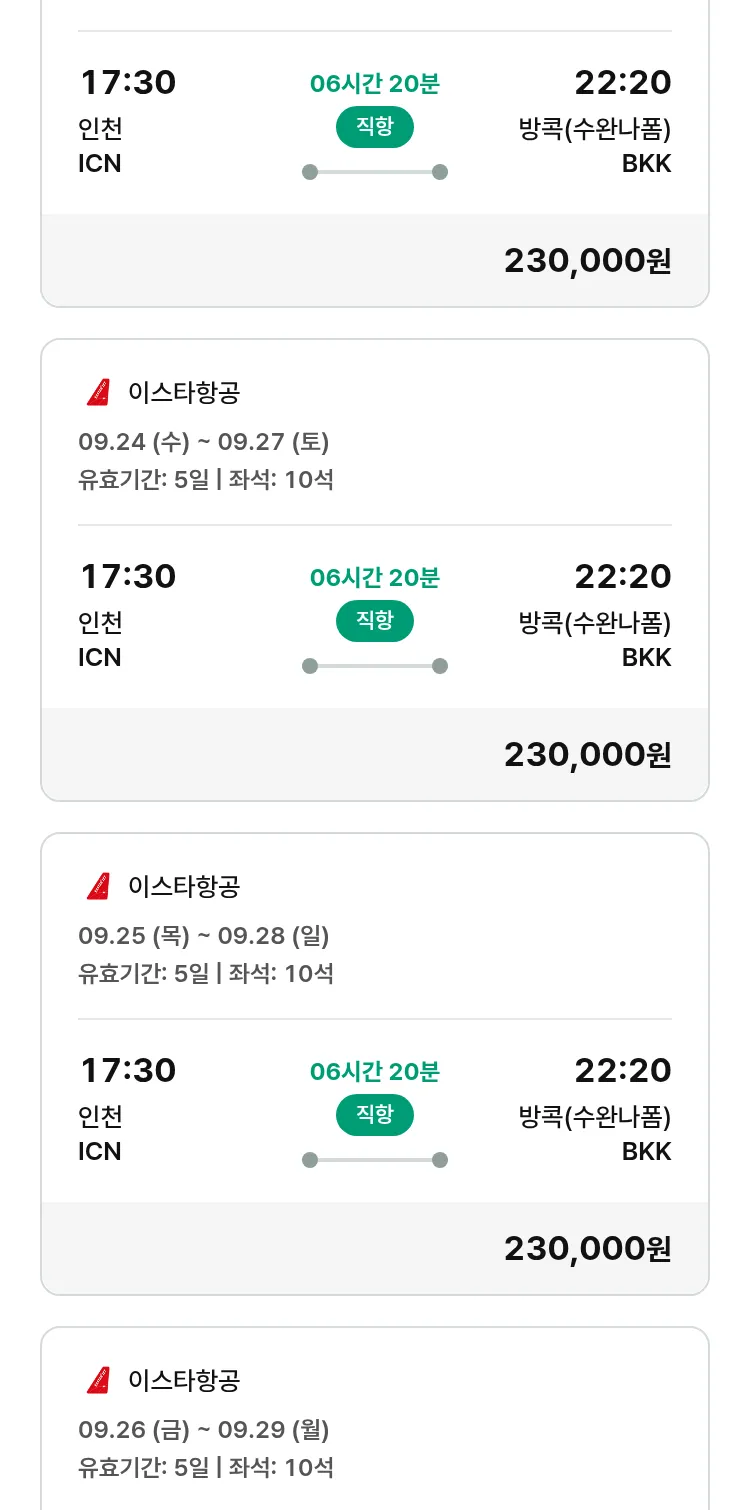The width and height of the screenshot is (750, 1510).
Task: Click the 이스타항공 name in the 09.24 card
Action: (x=184, y=393)
